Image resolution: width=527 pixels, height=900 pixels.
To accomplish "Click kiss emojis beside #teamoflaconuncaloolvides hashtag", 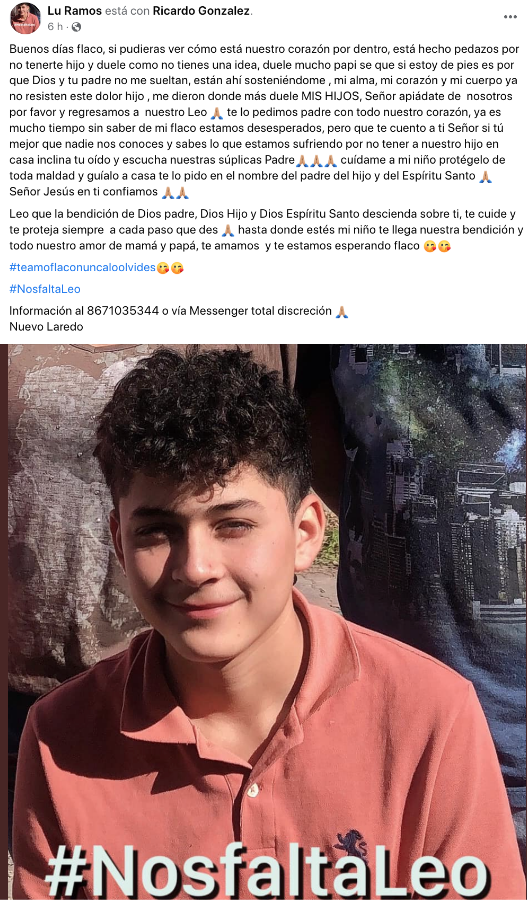I will [x=170, y=267].
